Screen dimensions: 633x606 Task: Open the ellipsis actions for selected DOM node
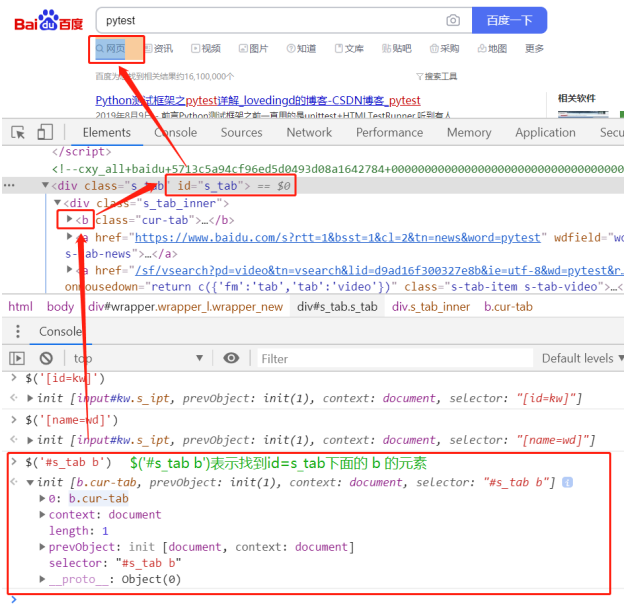click(x=9, y=186)
